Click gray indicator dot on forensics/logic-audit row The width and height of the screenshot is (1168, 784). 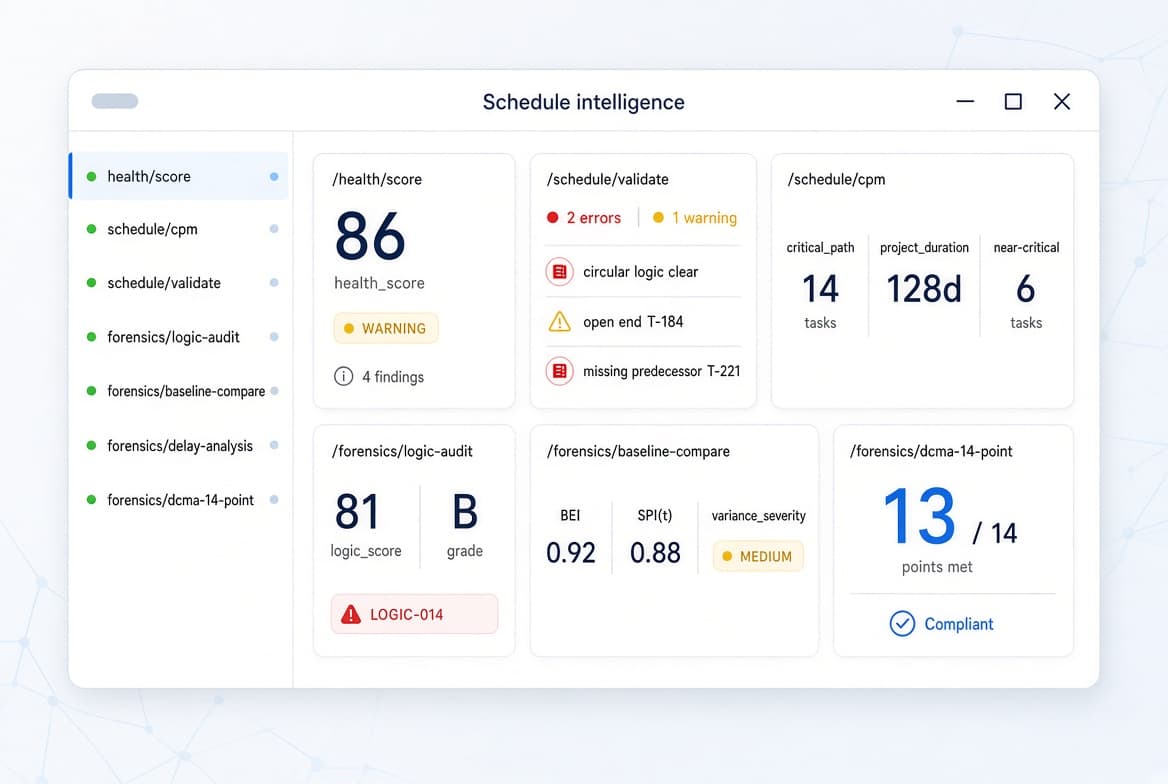(x=274, y=337)
